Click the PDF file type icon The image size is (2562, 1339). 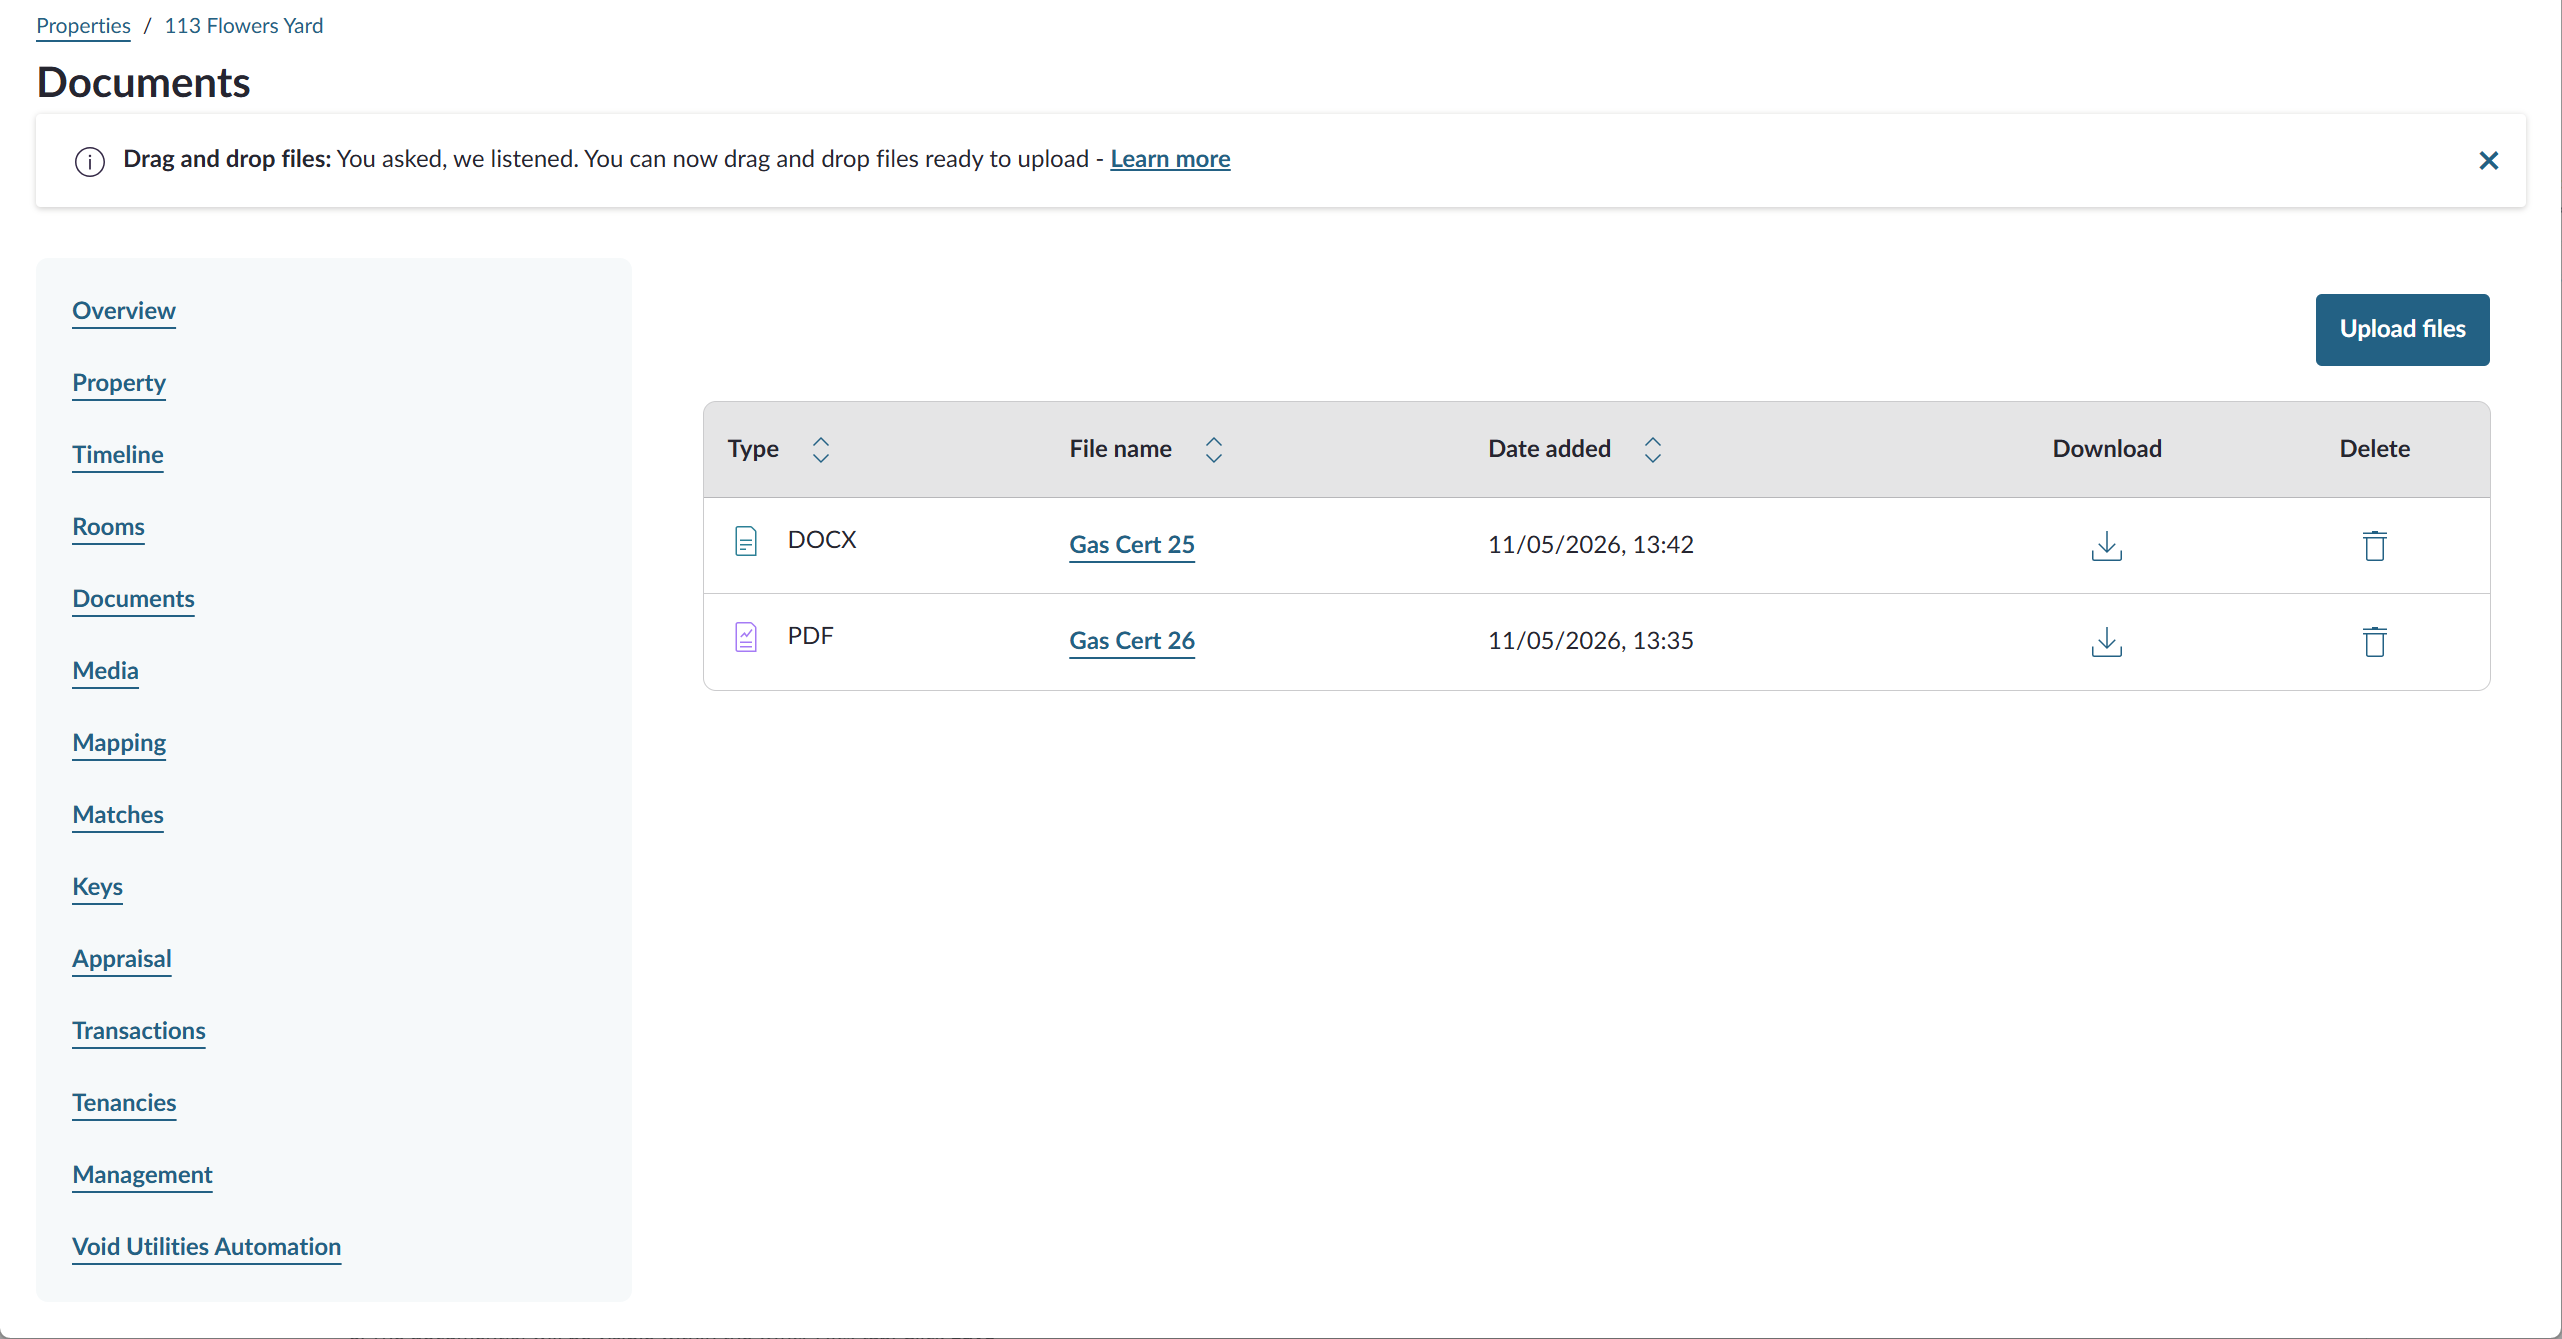coord(746,637)
